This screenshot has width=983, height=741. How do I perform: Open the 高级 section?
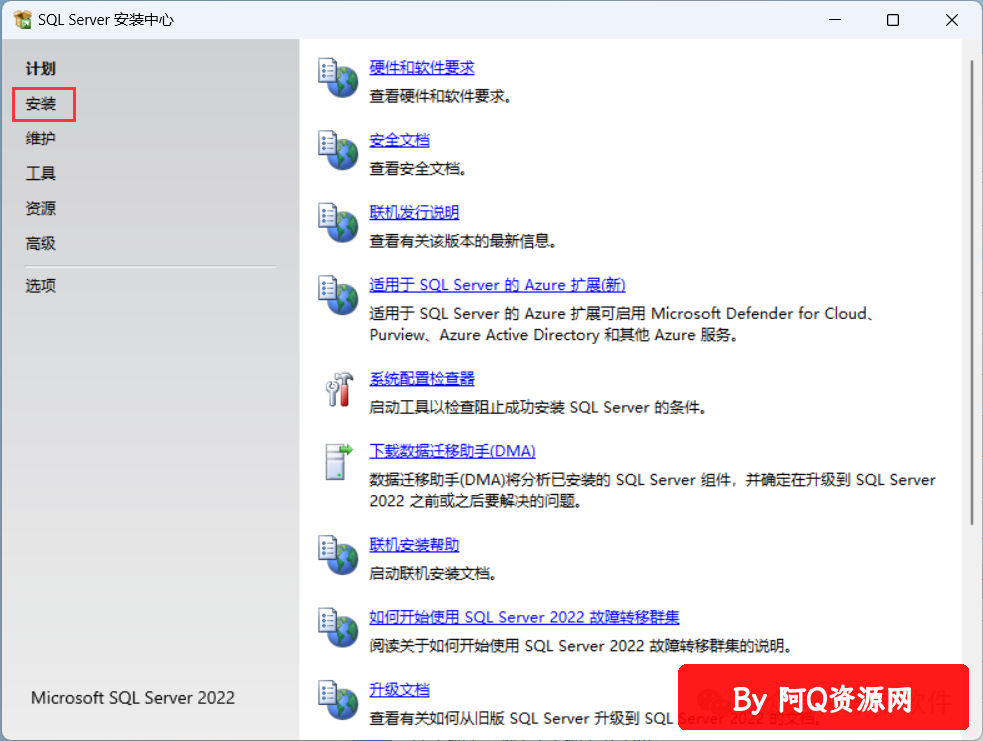41,243
